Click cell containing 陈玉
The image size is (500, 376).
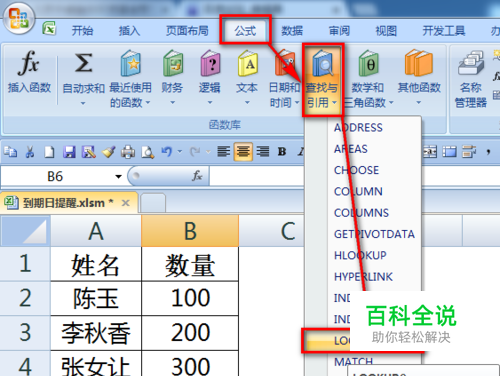pos(96,298)
